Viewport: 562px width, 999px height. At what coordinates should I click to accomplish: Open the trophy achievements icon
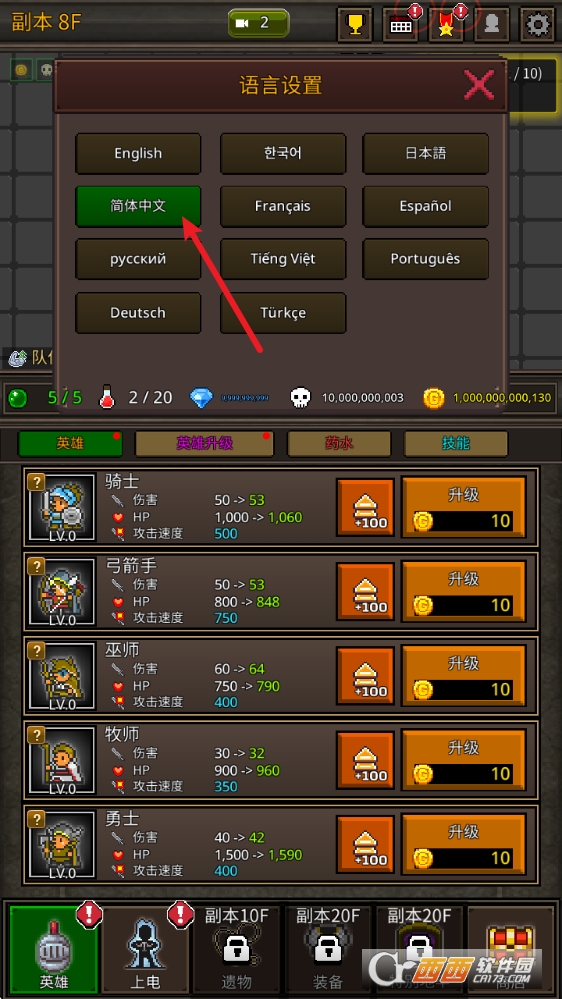click(x=355, y=25)
